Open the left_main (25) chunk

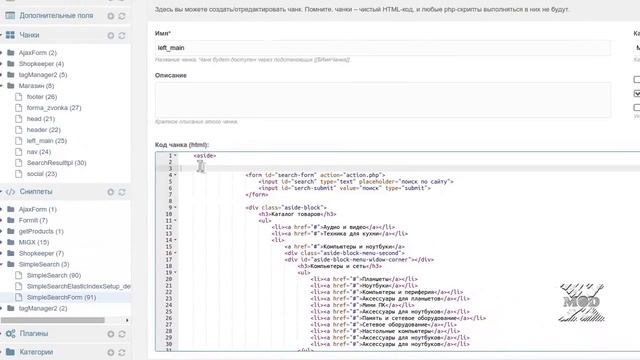47,141
